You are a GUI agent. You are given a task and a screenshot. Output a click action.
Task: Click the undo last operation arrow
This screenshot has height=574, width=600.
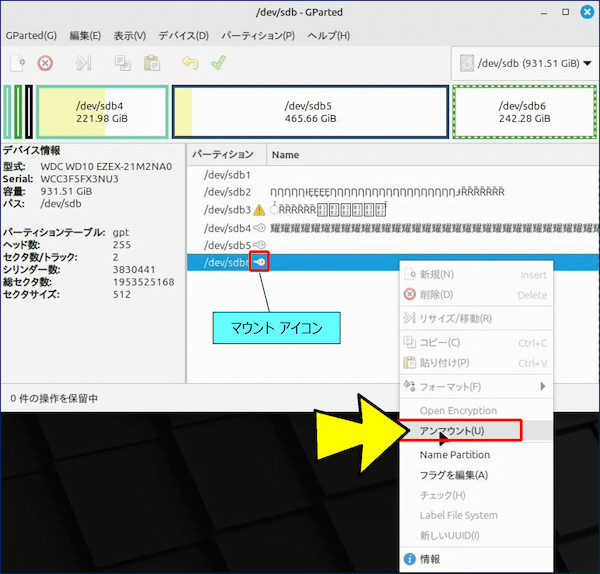pyautogui.click(x=190, y=63)
